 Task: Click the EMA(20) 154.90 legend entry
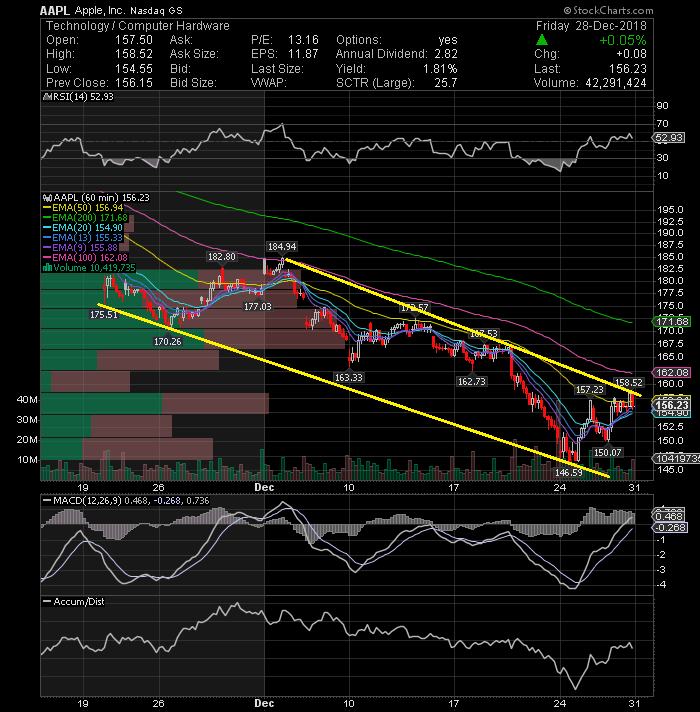point(87,227)
